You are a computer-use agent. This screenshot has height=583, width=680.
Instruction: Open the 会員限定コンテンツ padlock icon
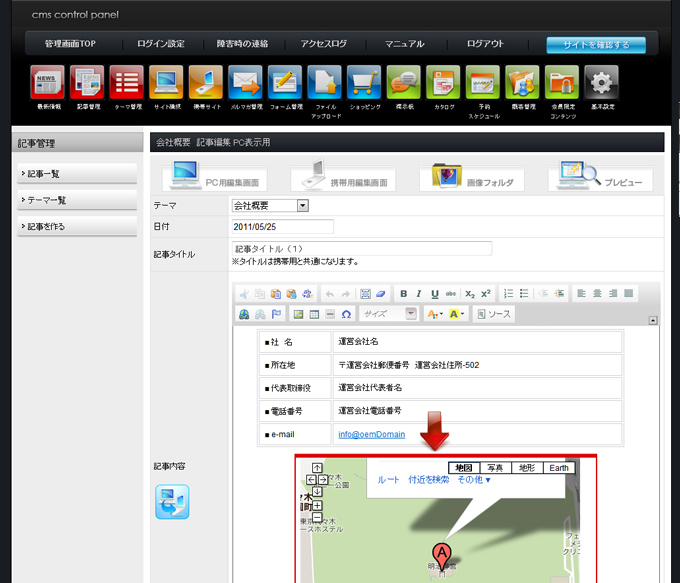click(x=562, y=83)
